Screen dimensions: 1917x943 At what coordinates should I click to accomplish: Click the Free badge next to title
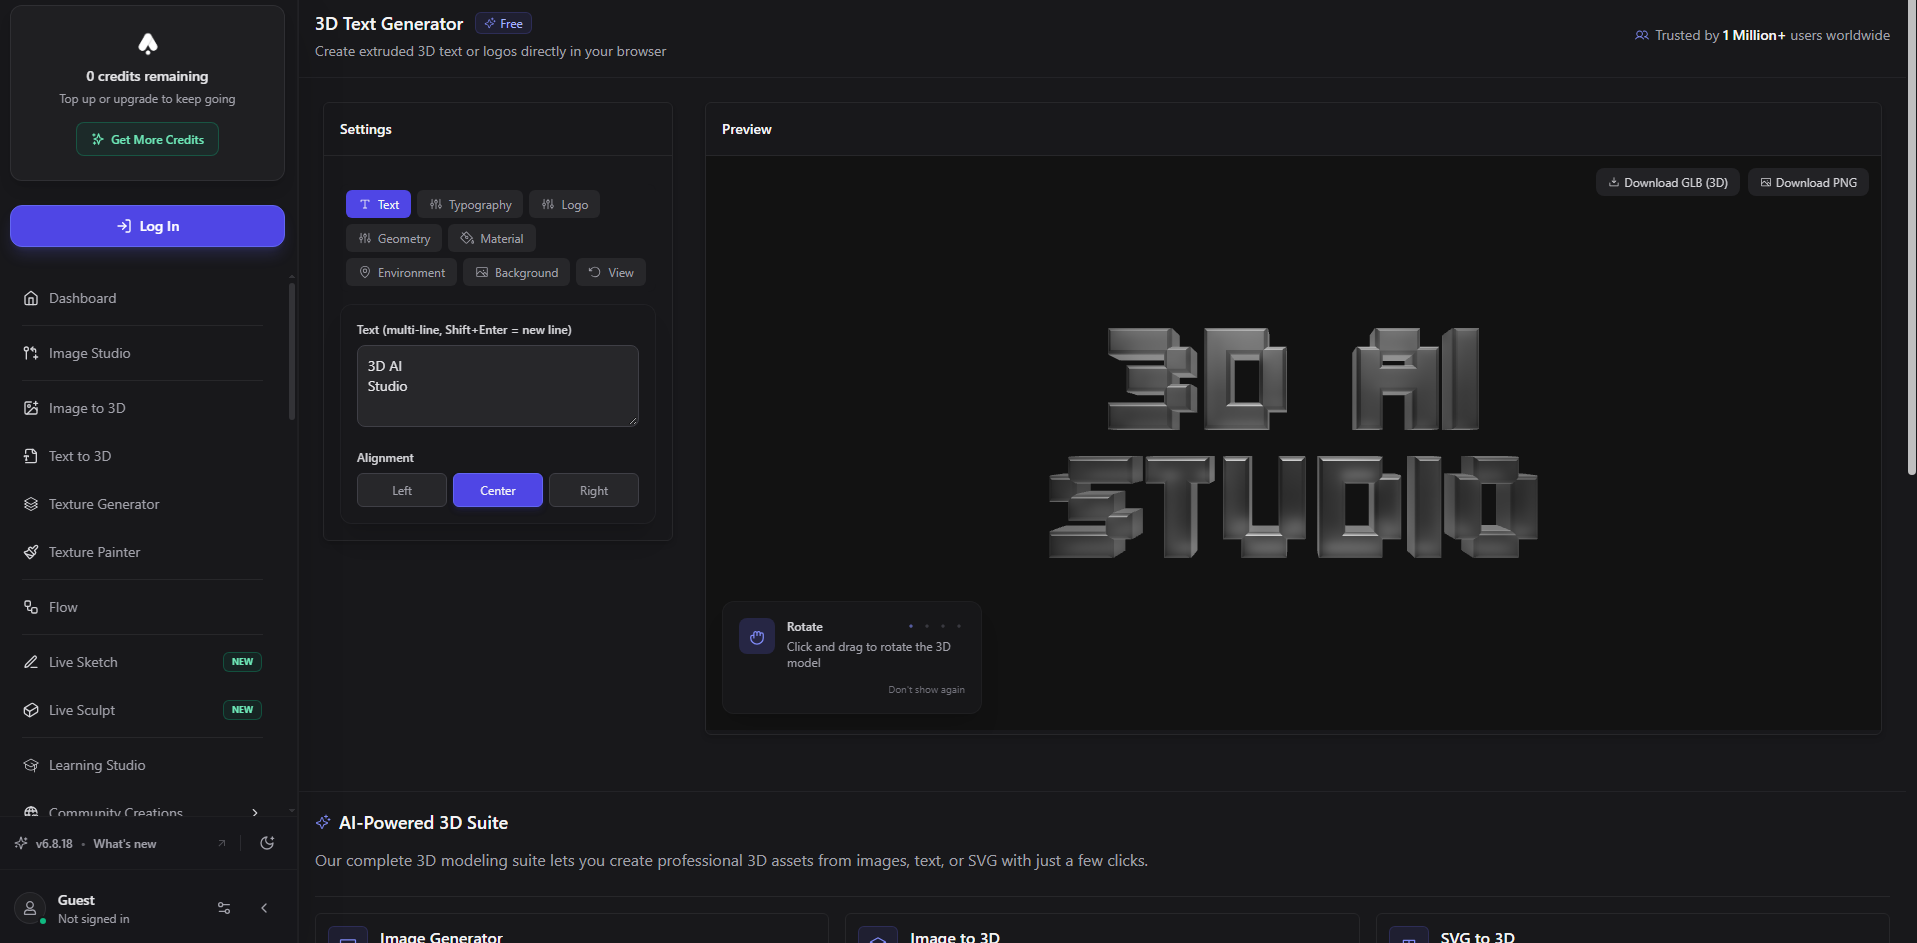point(503,23)
